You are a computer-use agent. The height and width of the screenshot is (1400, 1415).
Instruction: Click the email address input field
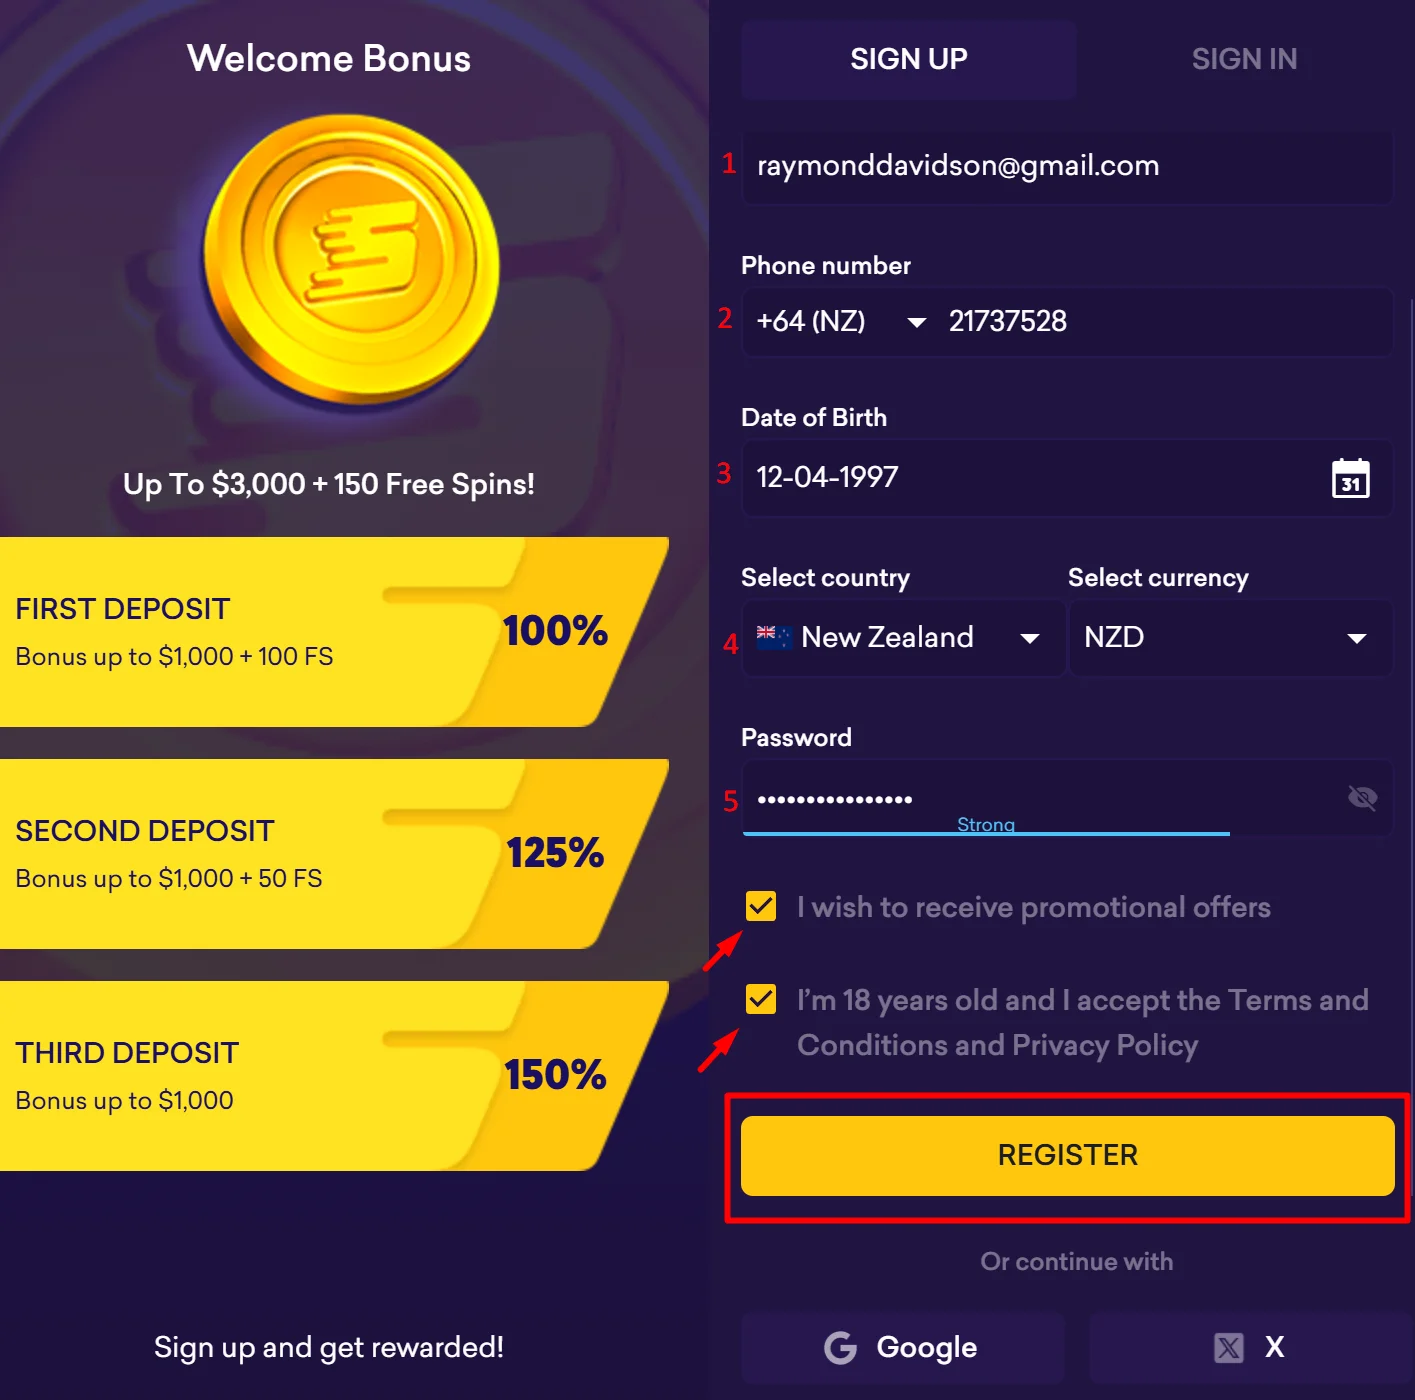coord(1066,166)
